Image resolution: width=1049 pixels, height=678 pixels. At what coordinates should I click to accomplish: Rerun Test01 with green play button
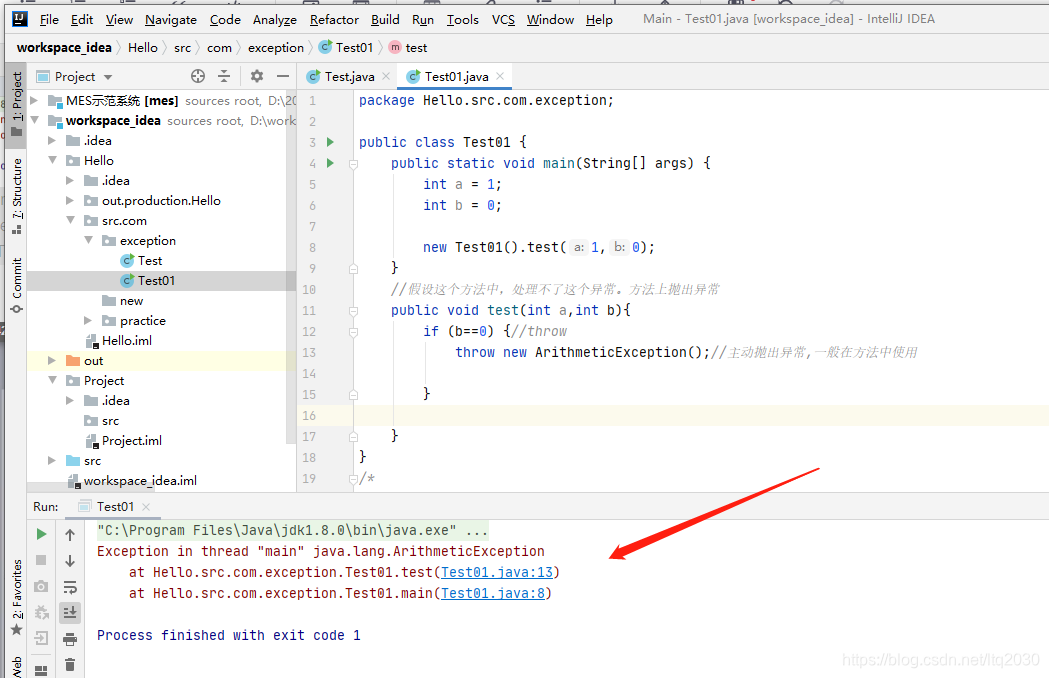pyautogui.click(x=41, y=534)
